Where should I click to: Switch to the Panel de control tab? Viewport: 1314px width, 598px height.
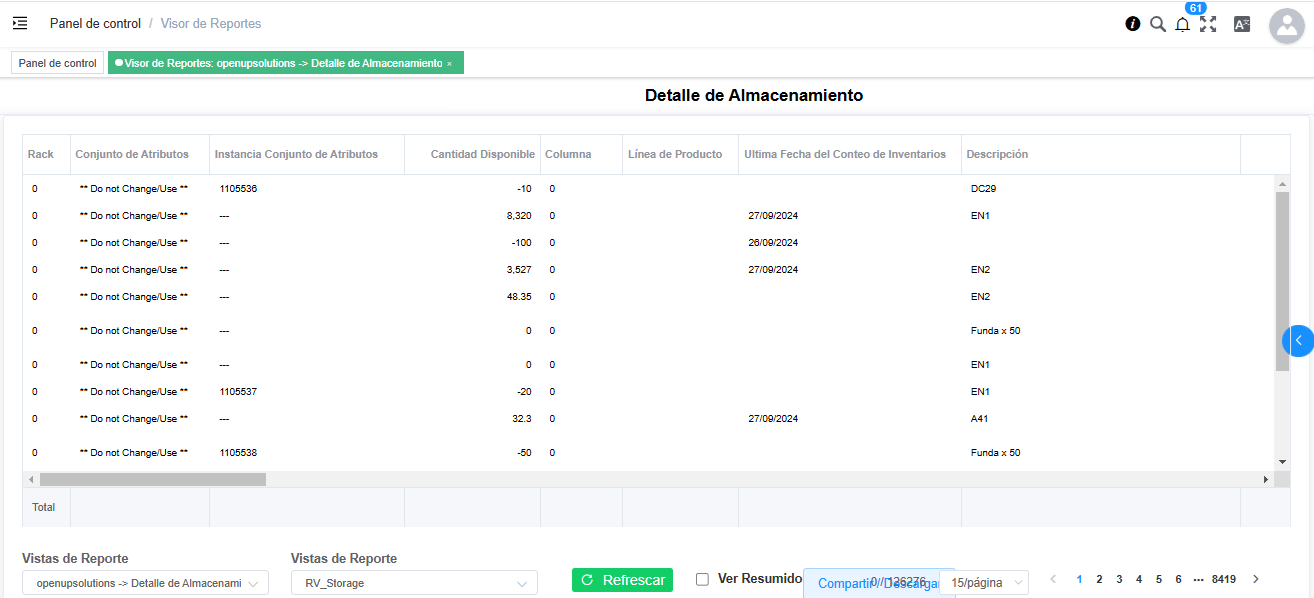(x=57, y=63)
